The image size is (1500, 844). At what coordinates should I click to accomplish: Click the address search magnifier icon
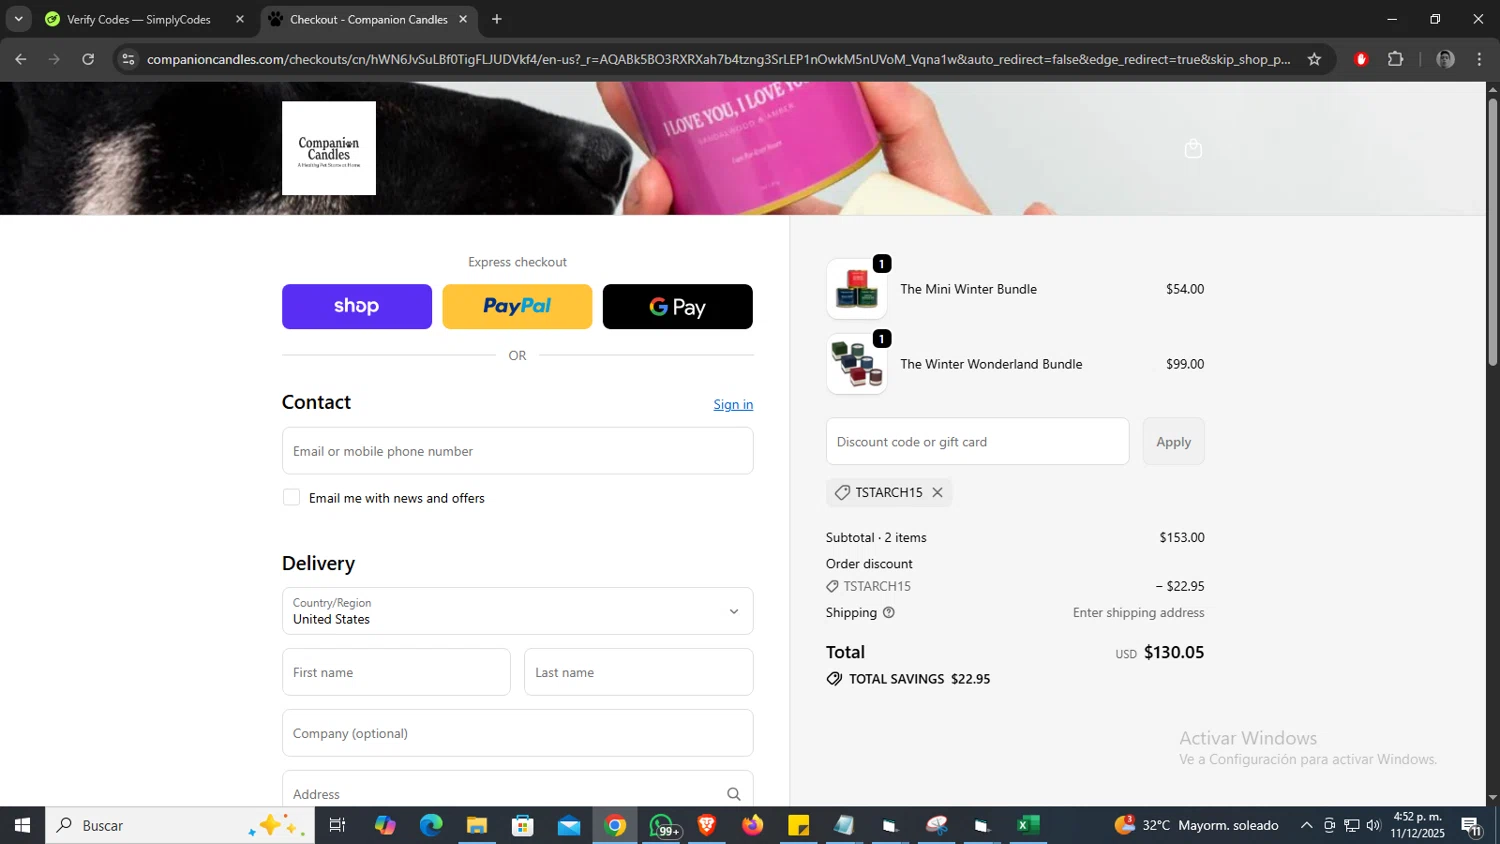[733, 794]
